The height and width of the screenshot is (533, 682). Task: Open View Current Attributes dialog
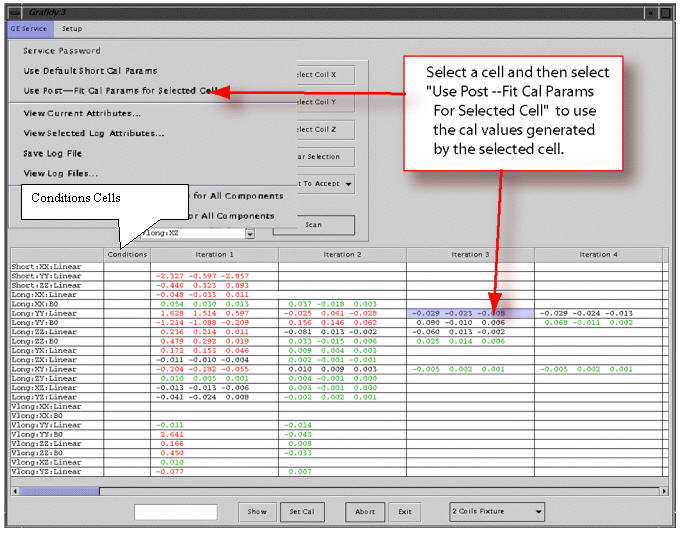point(81,113)
